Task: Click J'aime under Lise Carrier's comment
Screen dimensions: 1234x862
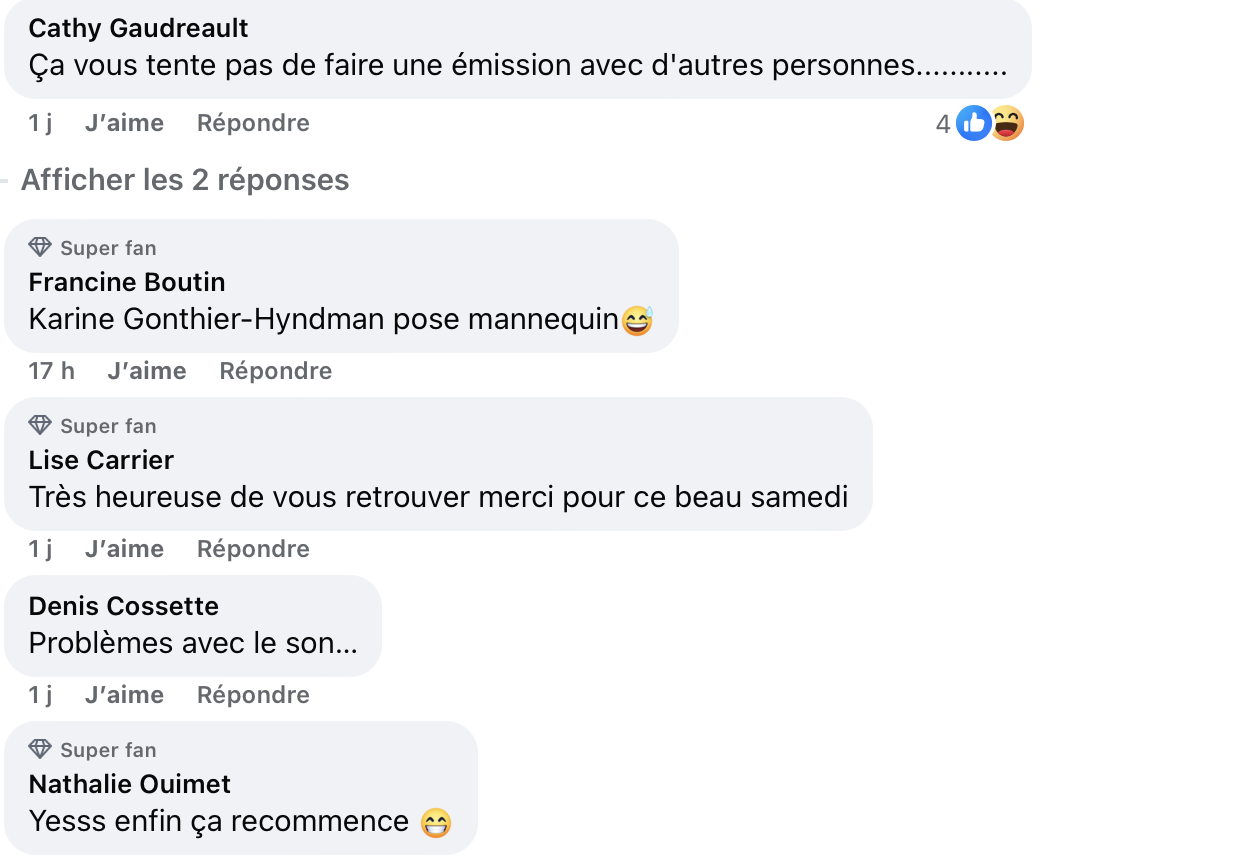Action: pos(124,548)
